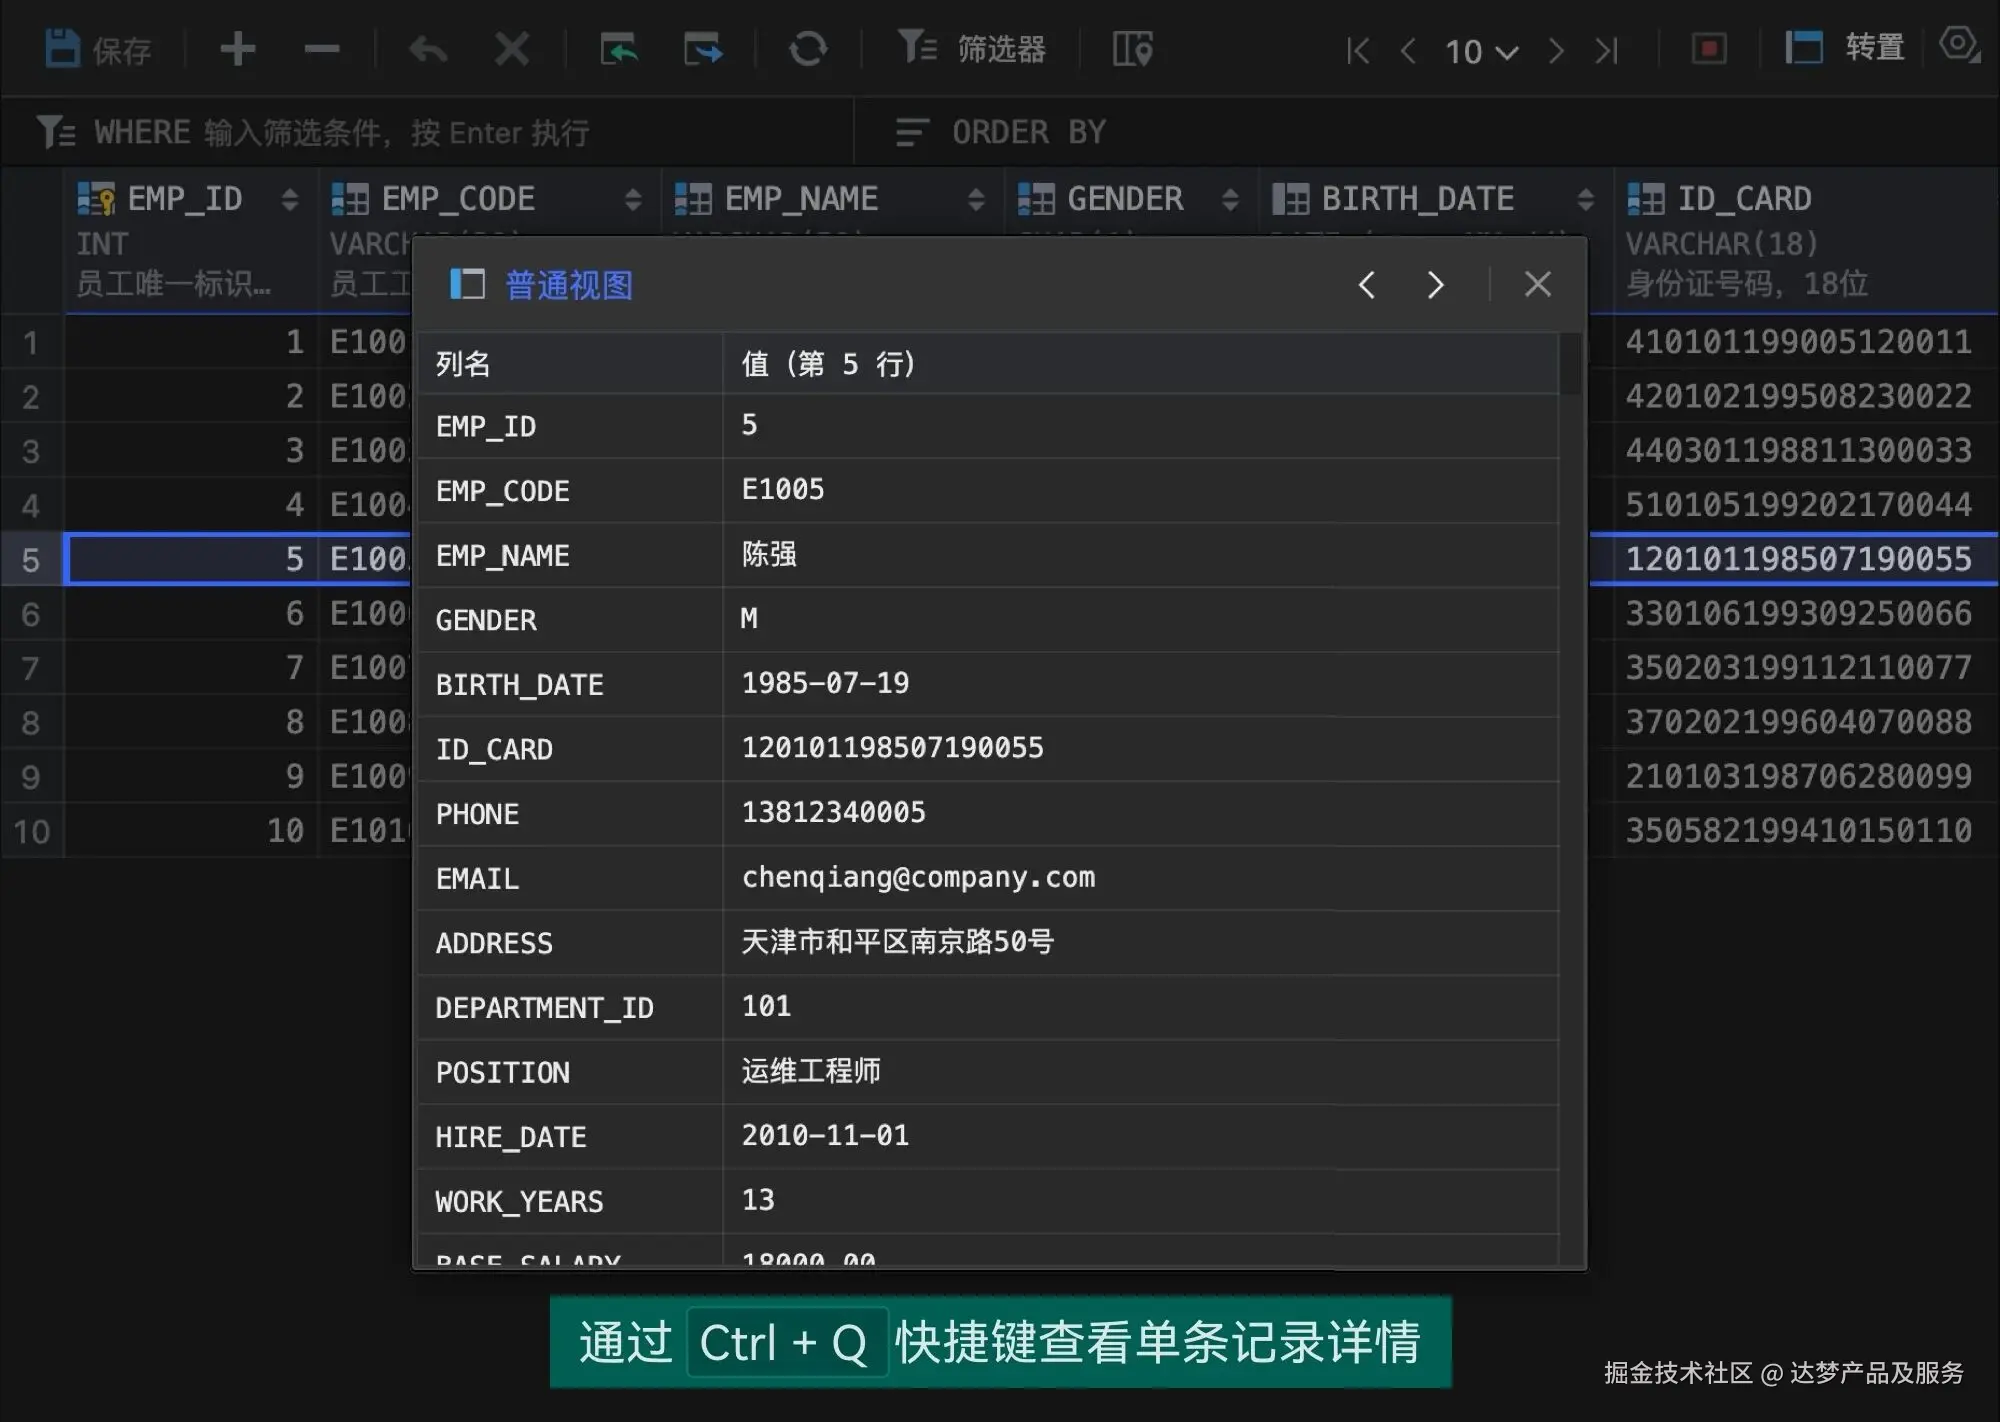Cancel changes with the X icon
Image resolution: width=2000 pixels, height=1422 pixels.
(x=512, y=48)
